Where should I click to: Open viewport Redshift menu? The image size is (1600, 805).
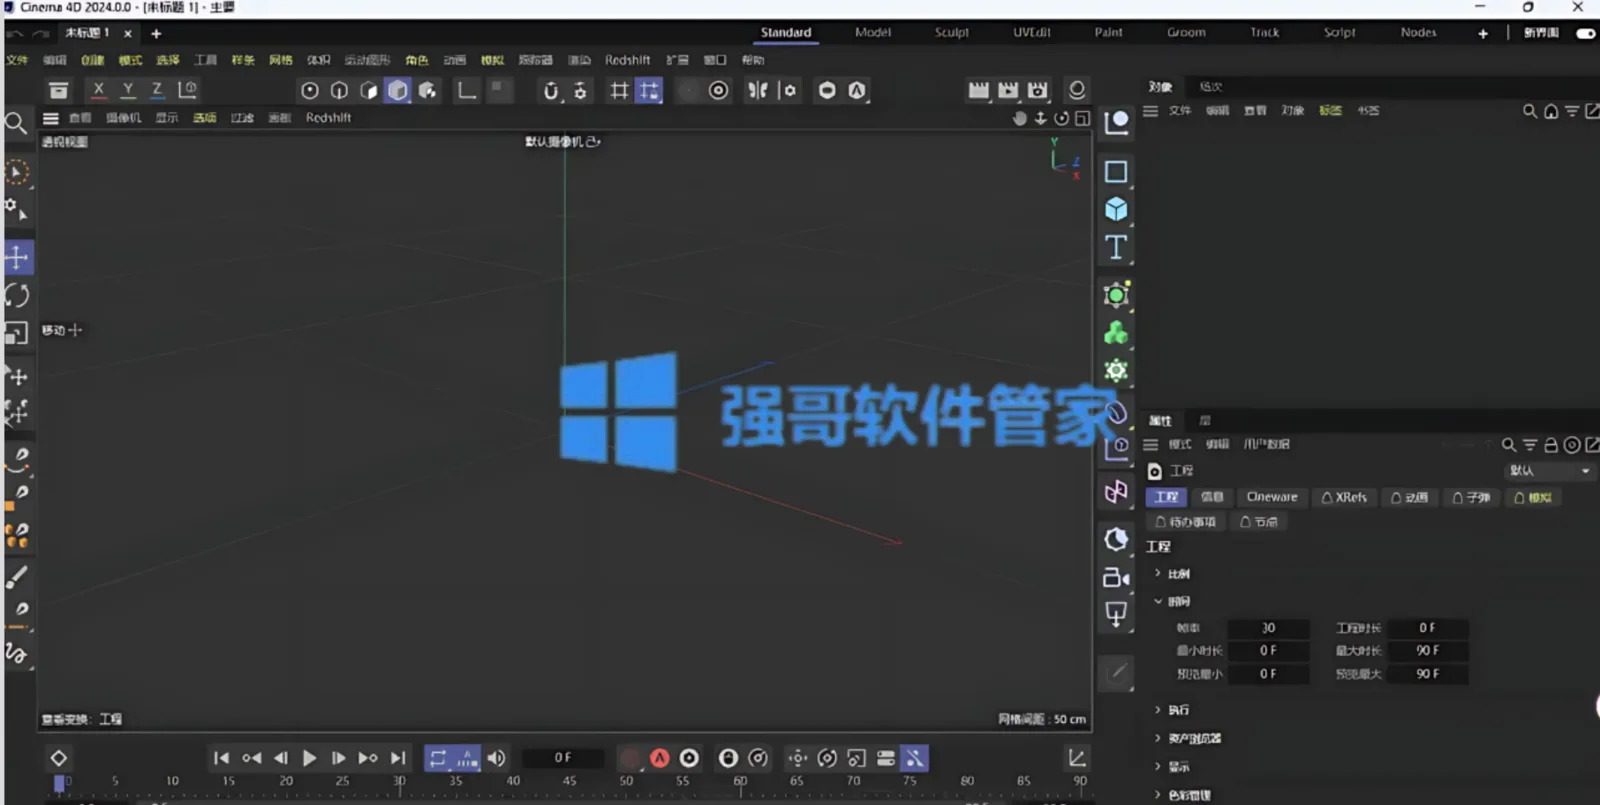(328, 118)
